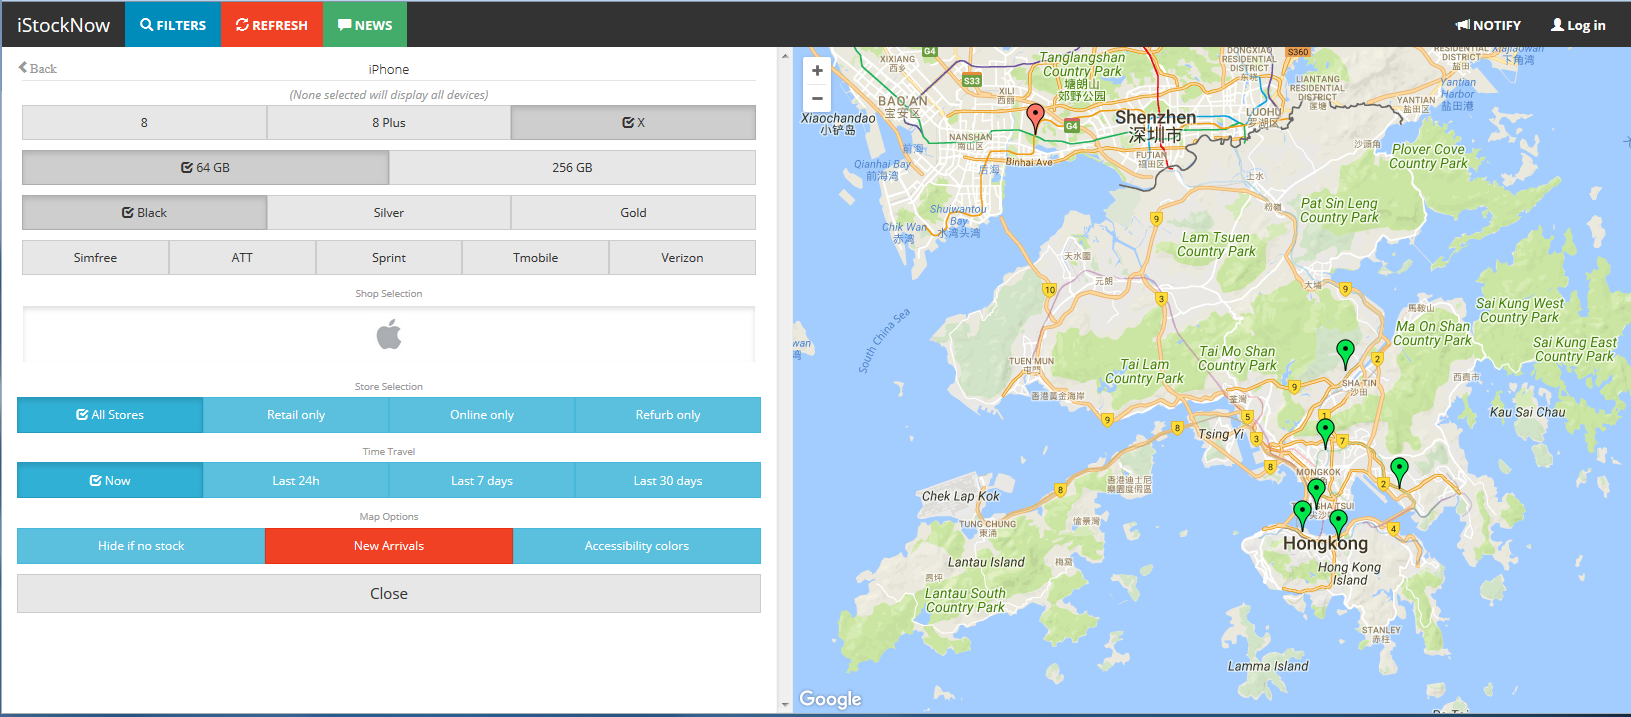The width and height of the screenshot is (1631, 717).
Task: Click the Lantau South Country Park label
Action: (965, 600)
